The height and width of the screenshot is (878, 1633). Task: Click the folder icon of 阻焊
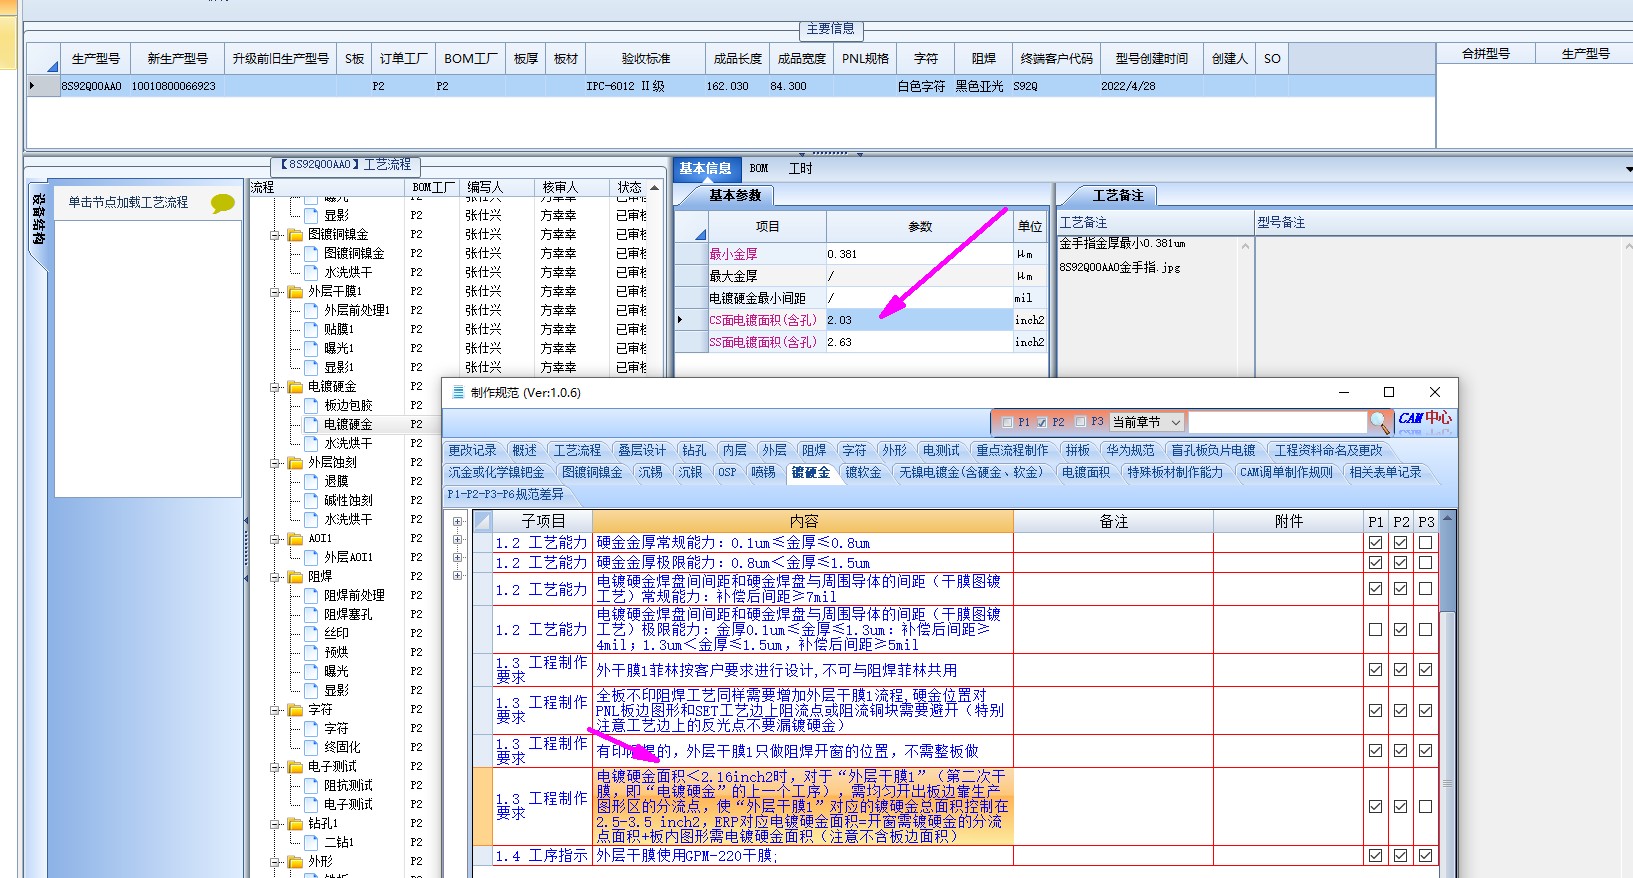(295, 577)
